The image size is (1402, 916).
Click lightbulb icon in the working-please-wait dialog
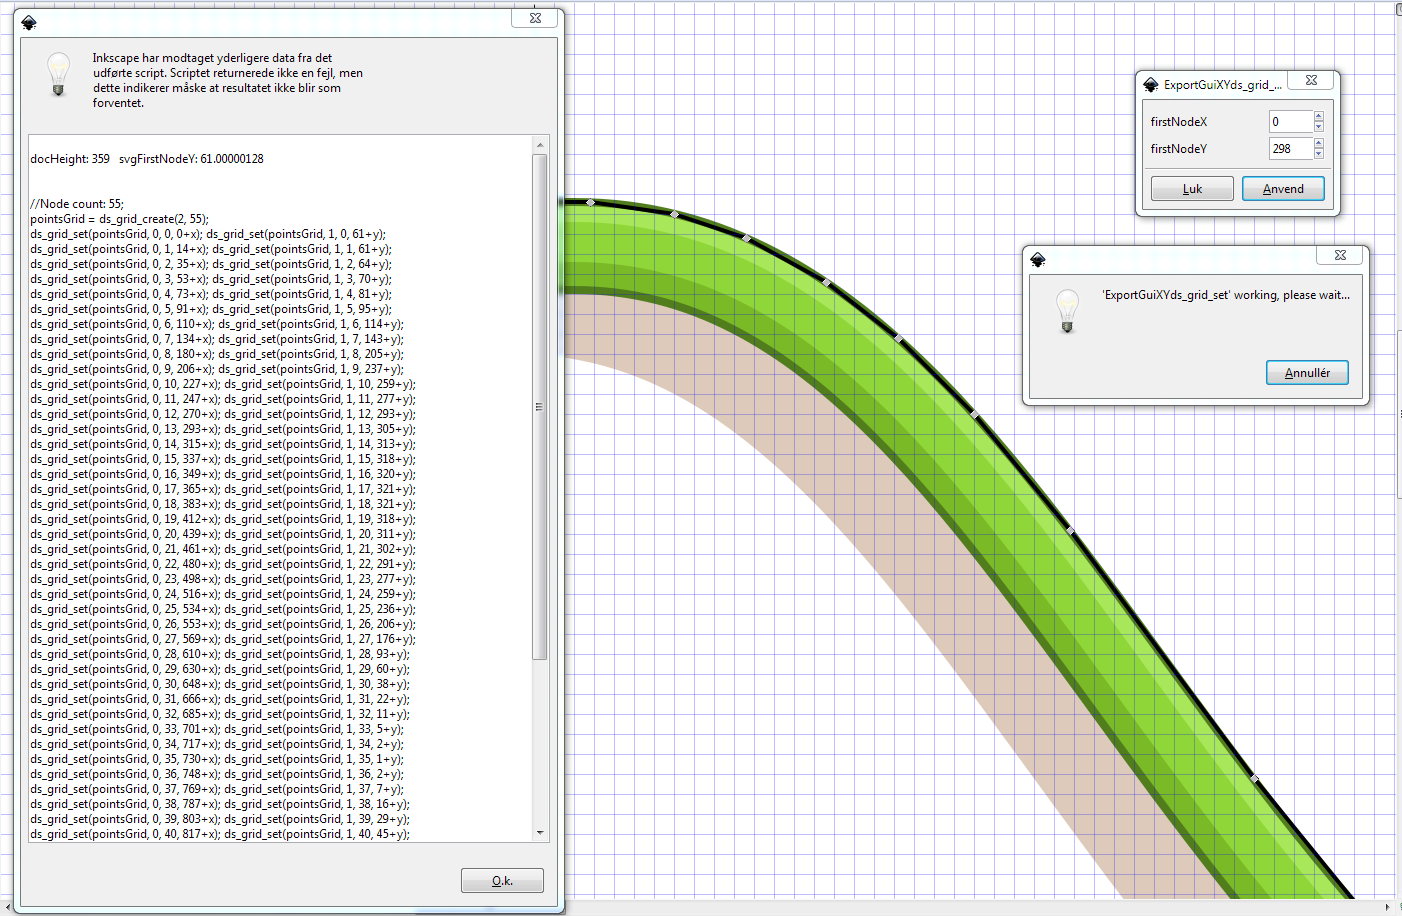[1067, 311]
